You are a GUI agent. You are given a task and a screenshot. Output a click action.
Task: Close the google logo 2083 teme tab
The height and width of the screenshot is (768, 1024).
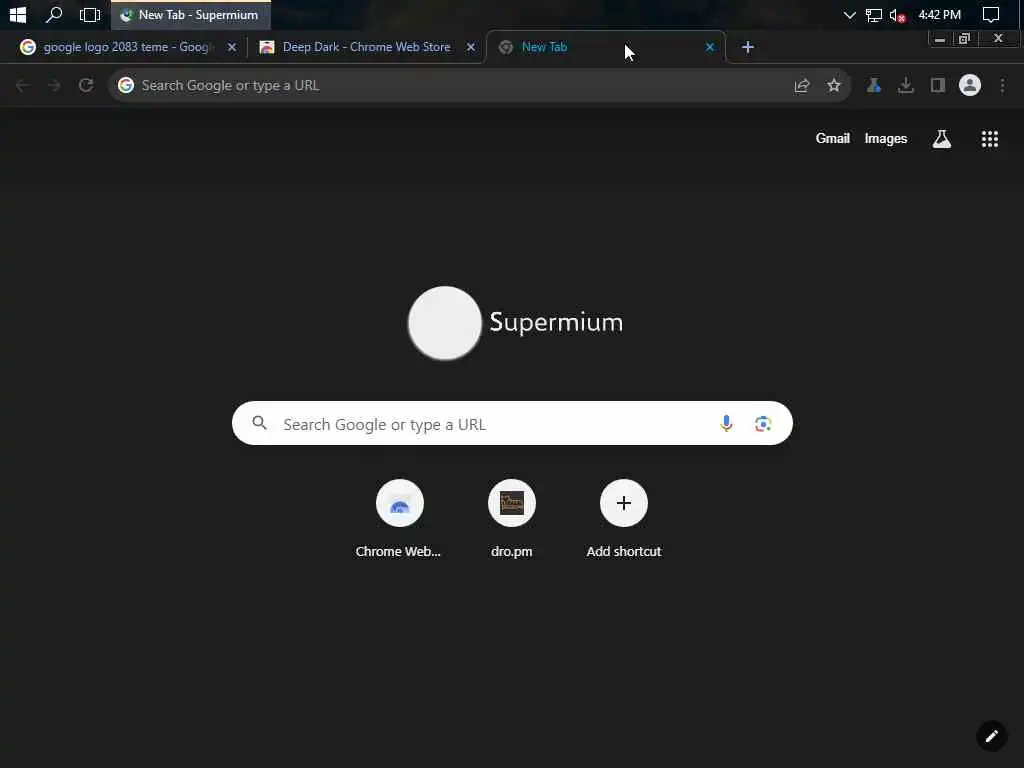pos(231,47)
